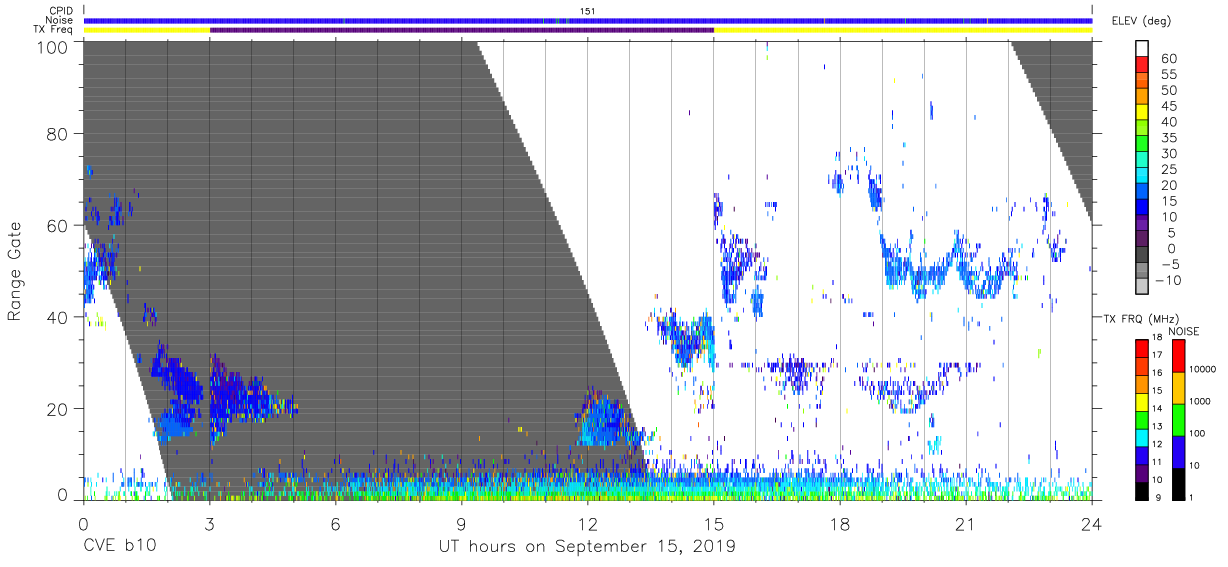The height and width of the screenshot is (567, 1228).
Task: Click the '10000' value in the NOISE legend
Action: (1203, 369)
